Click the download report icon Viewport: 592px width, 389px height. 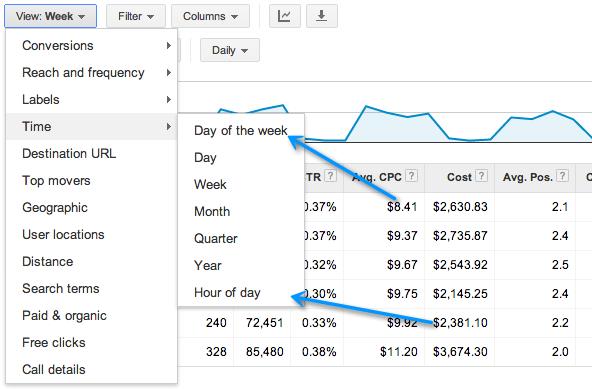click(321, 16)
